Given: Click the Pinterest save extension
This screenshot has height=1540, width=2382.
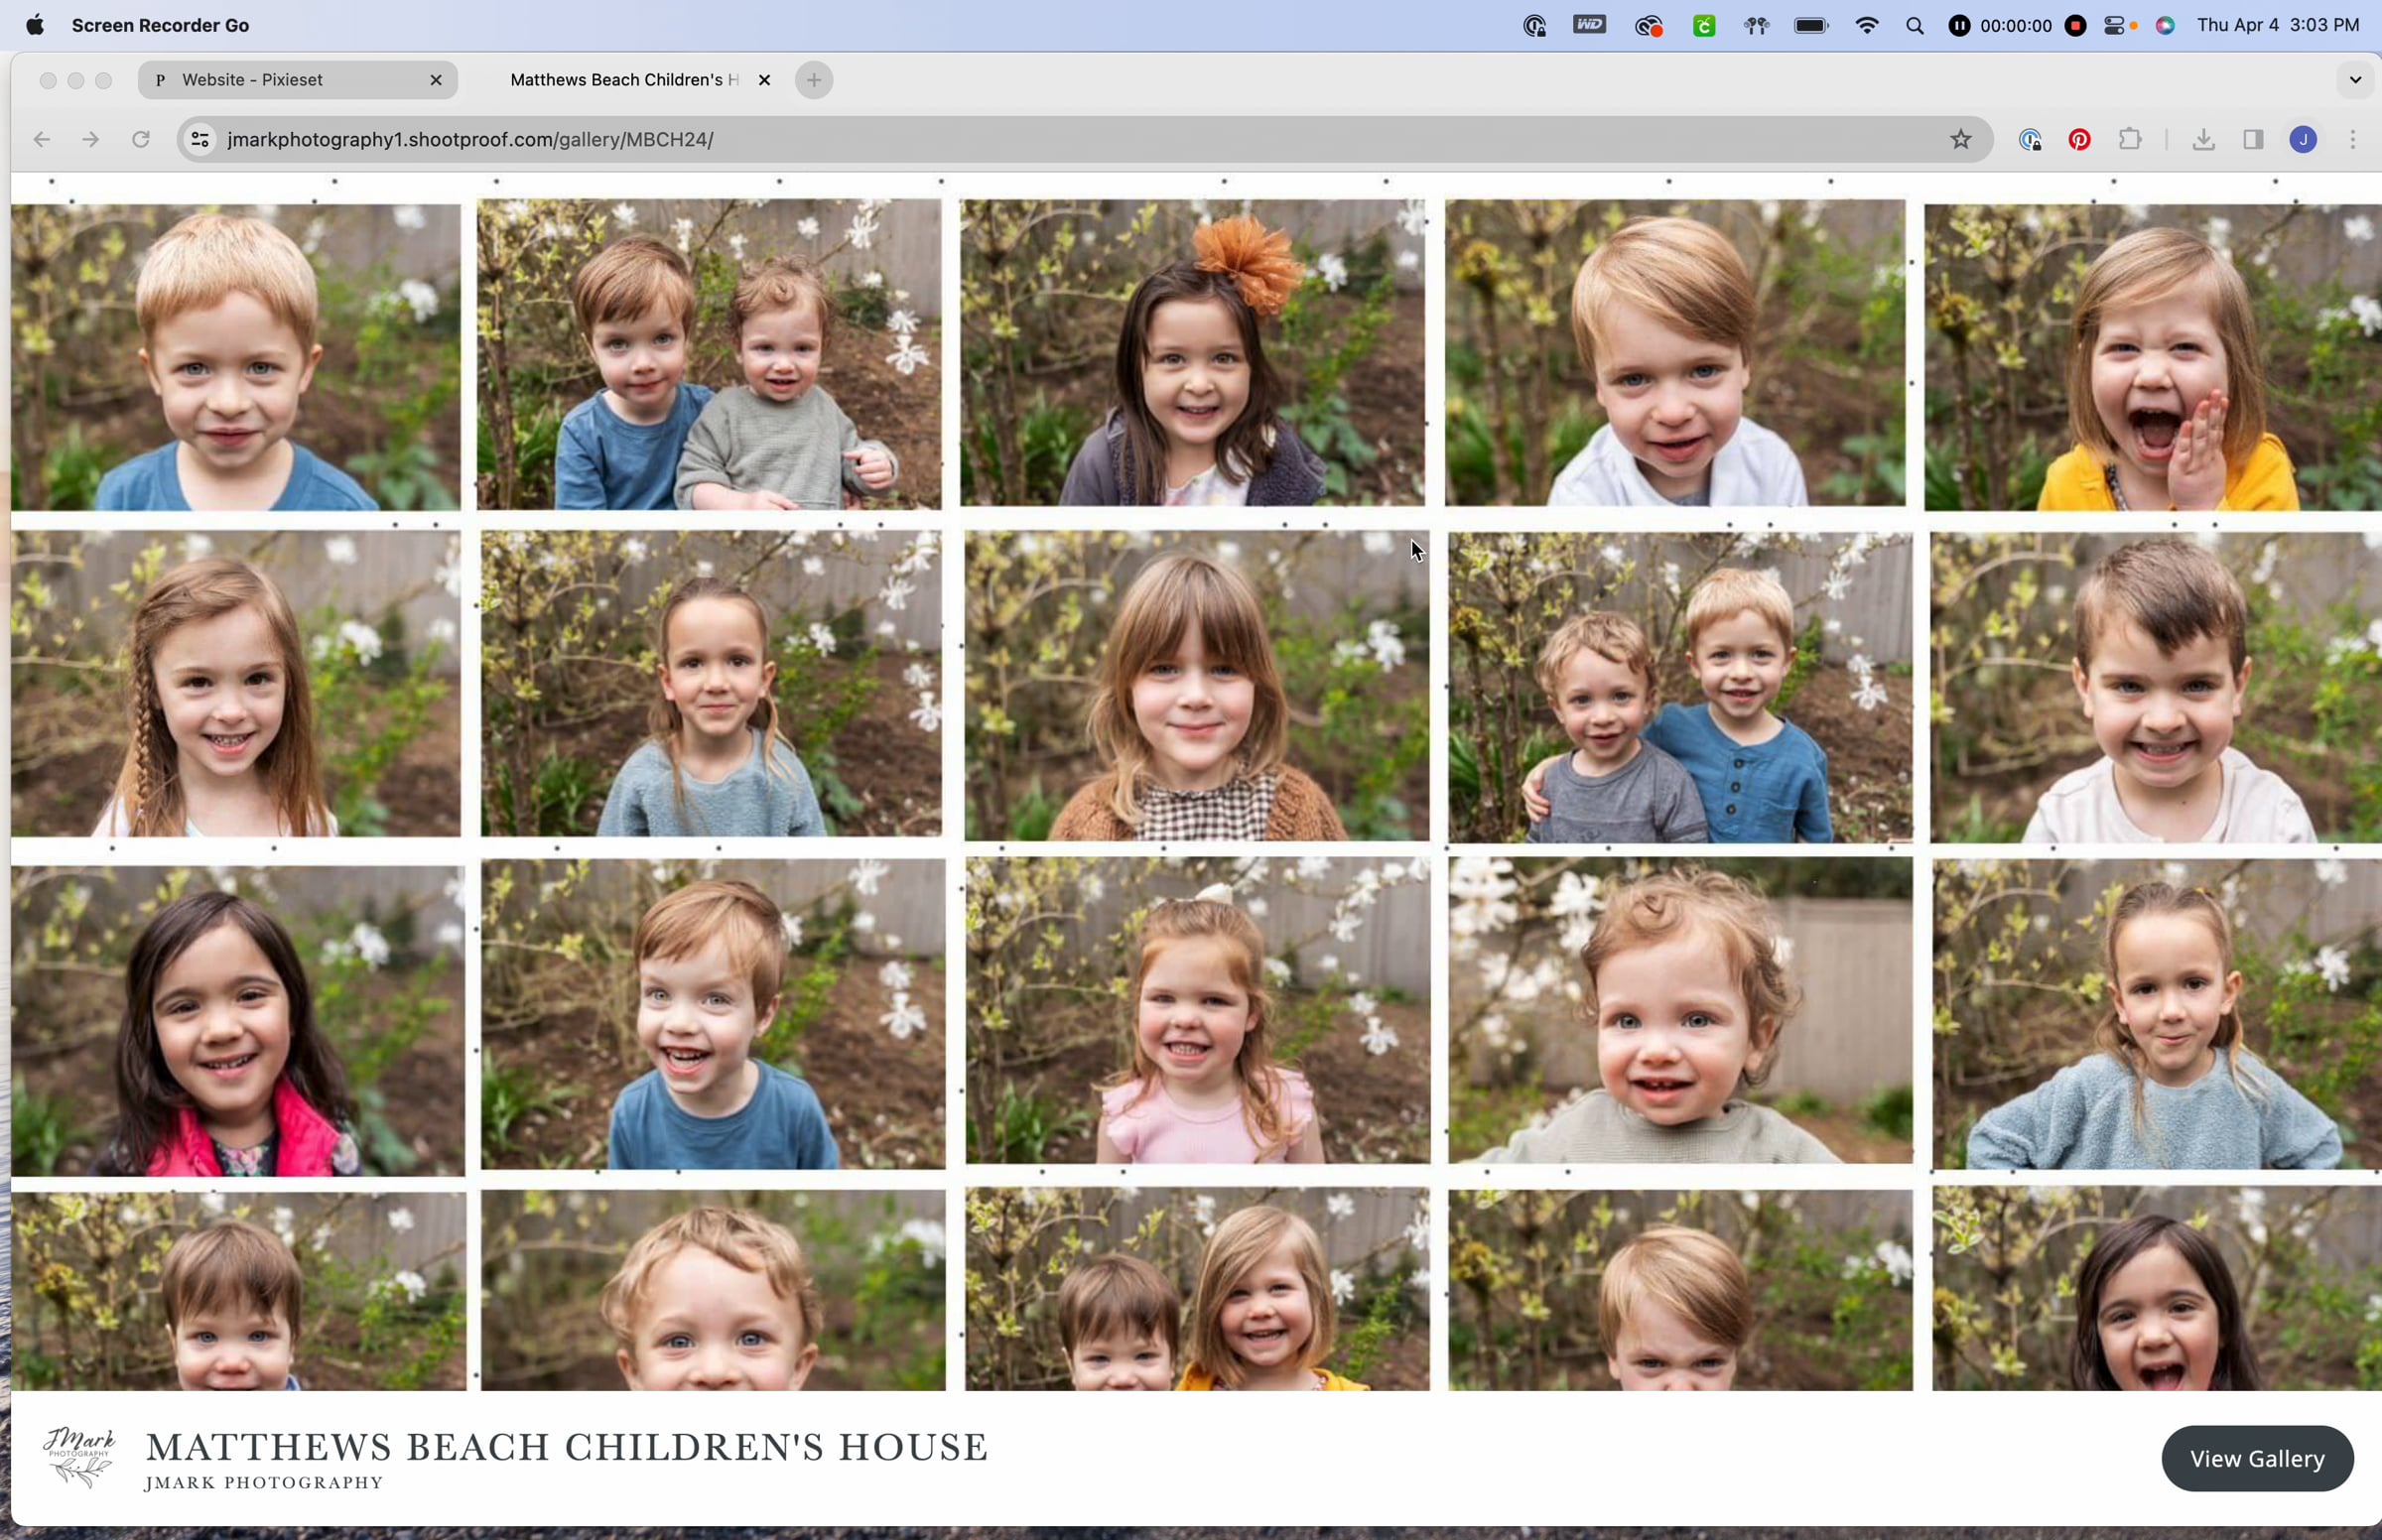Looking at the screenshot, I should click(2079, 140).
